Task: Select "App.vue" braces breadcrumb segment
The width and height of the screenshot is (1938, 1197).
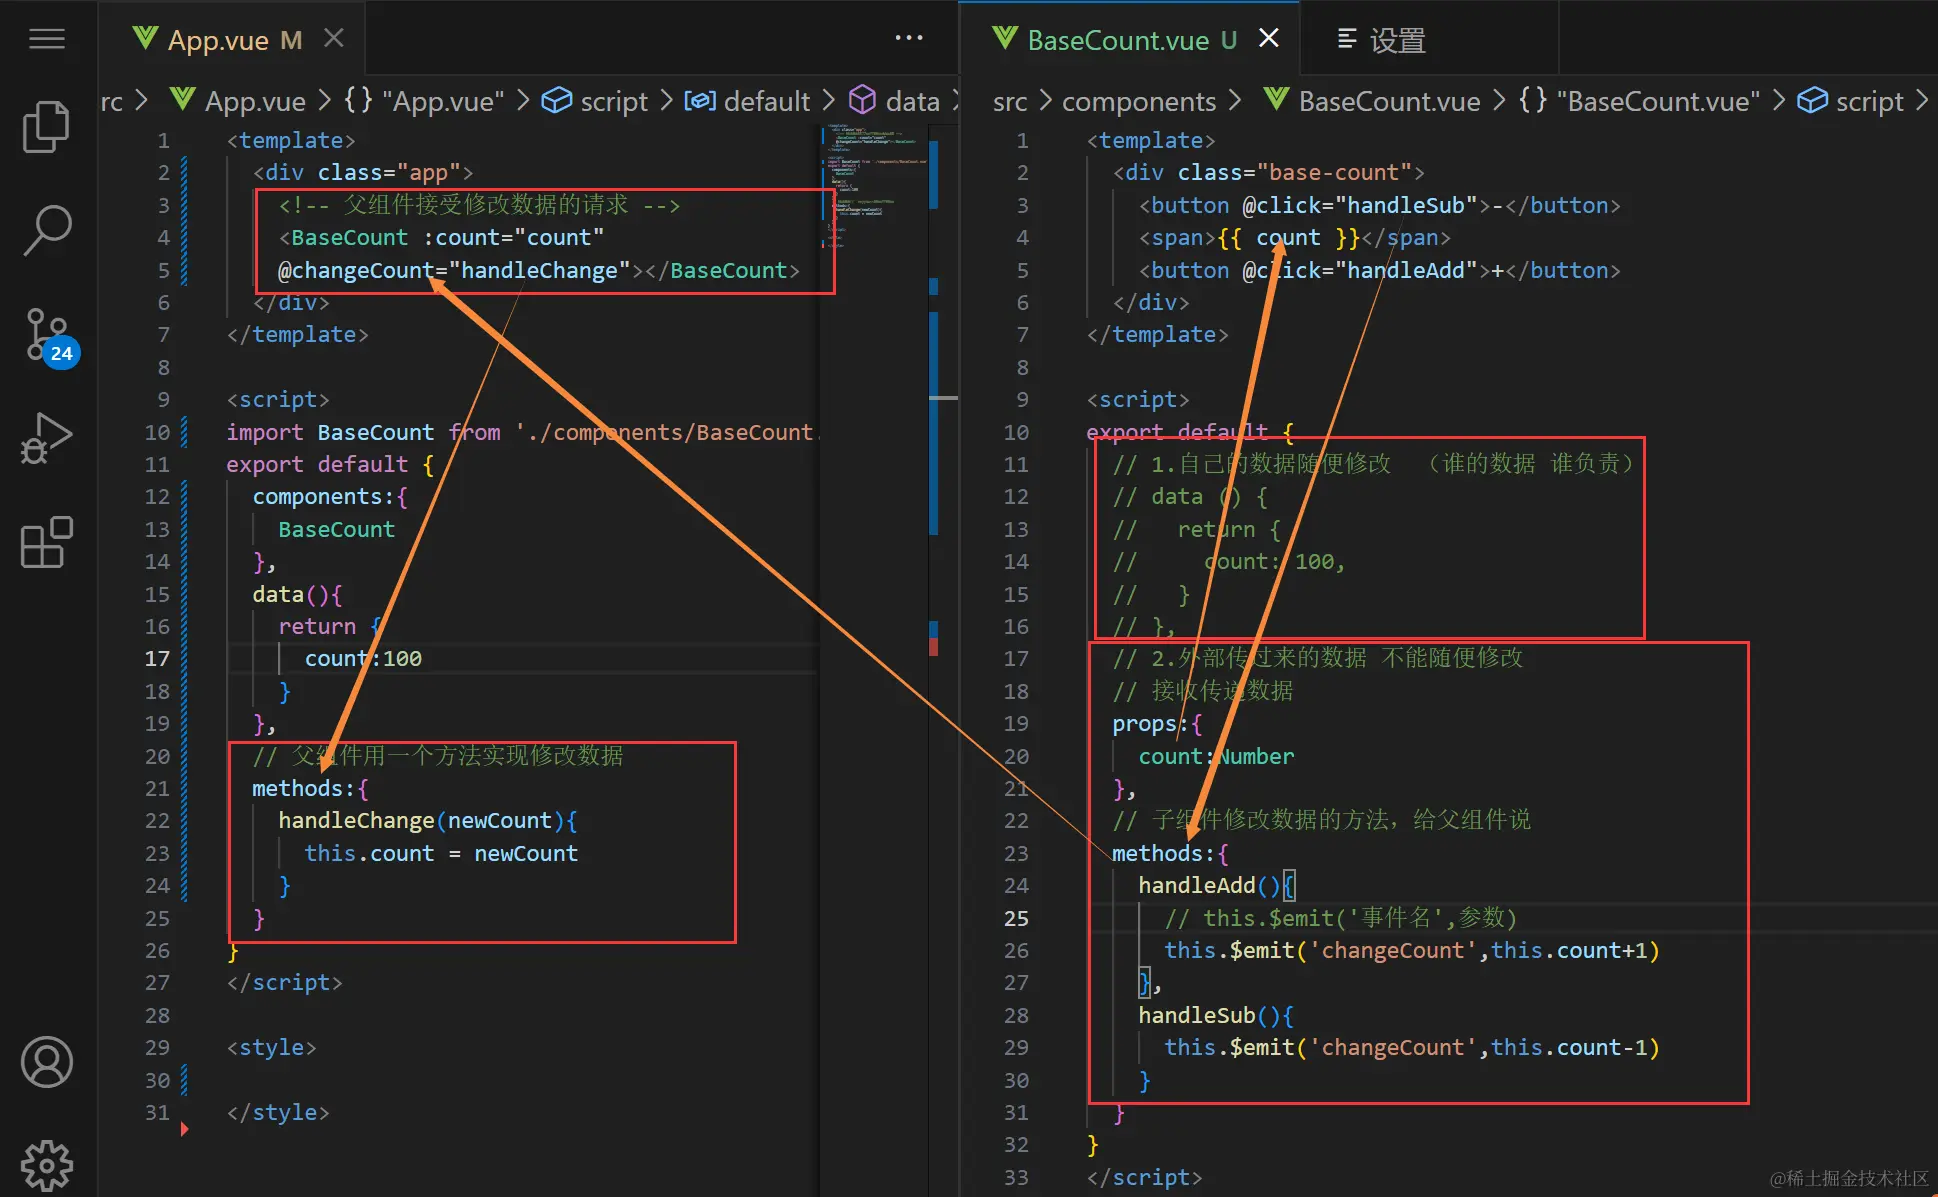Action: click(424, 101)
